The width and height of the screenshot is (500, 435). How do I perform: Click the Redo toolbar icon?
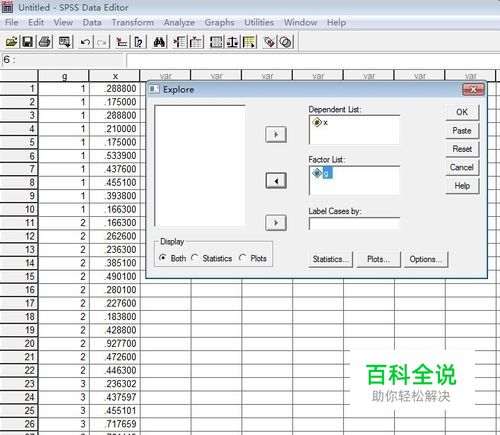pos(102,42)
